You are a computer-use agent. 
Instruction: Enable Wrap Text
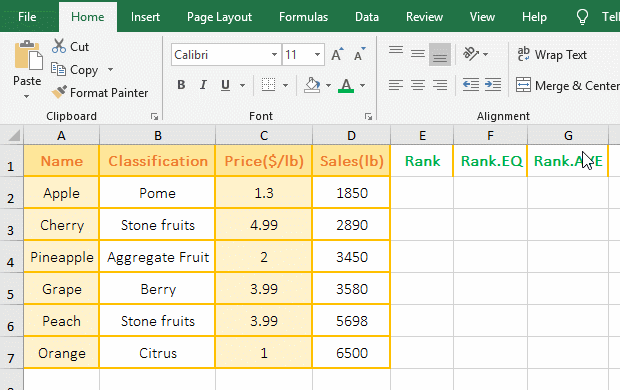(x=552, y=55)
